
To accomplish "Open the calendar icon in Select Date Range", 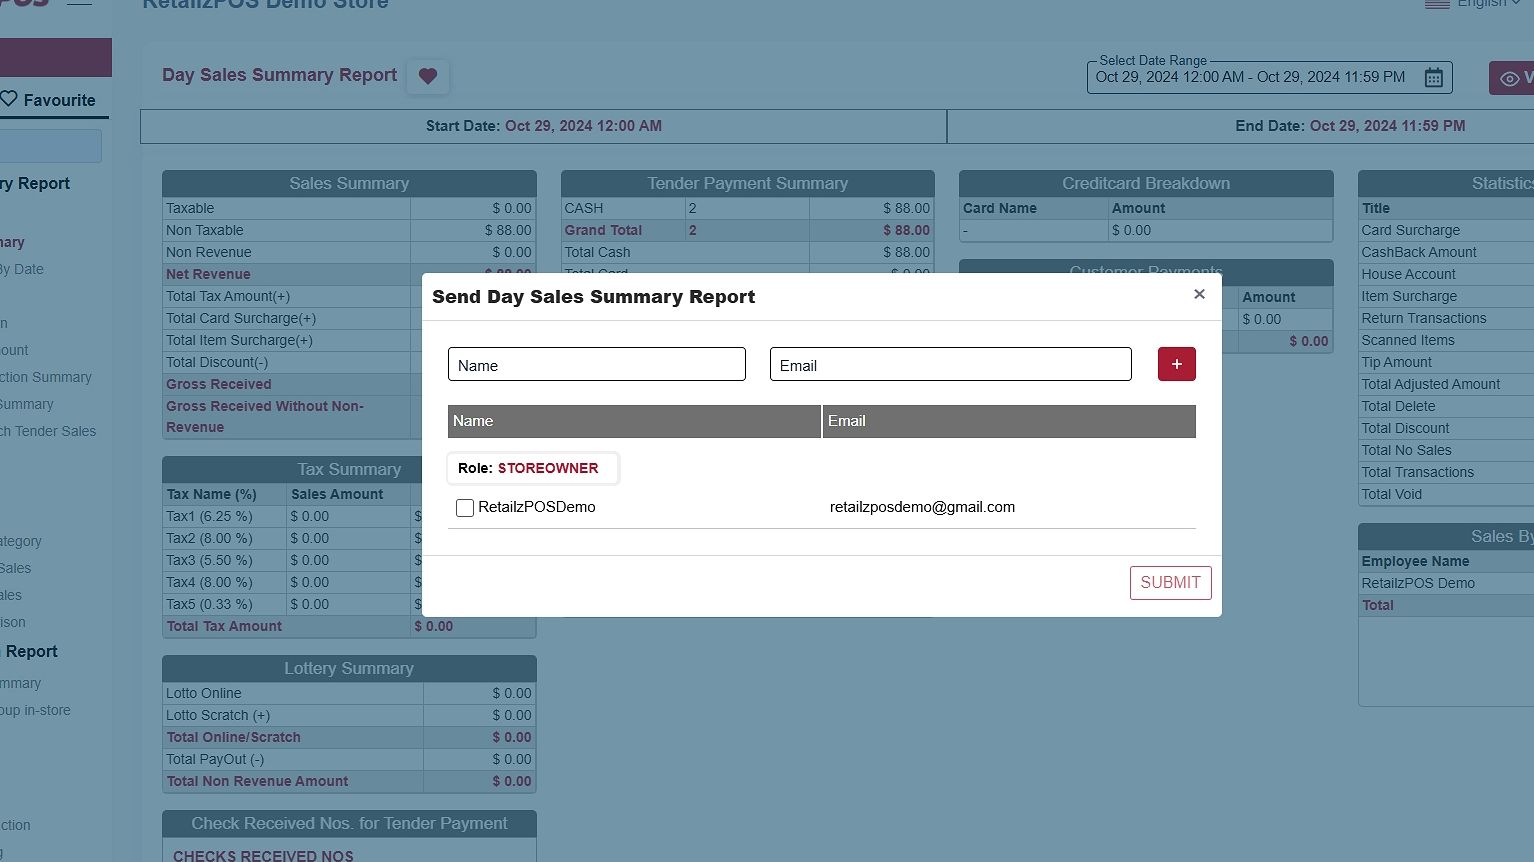I will tap(1433, 77).
